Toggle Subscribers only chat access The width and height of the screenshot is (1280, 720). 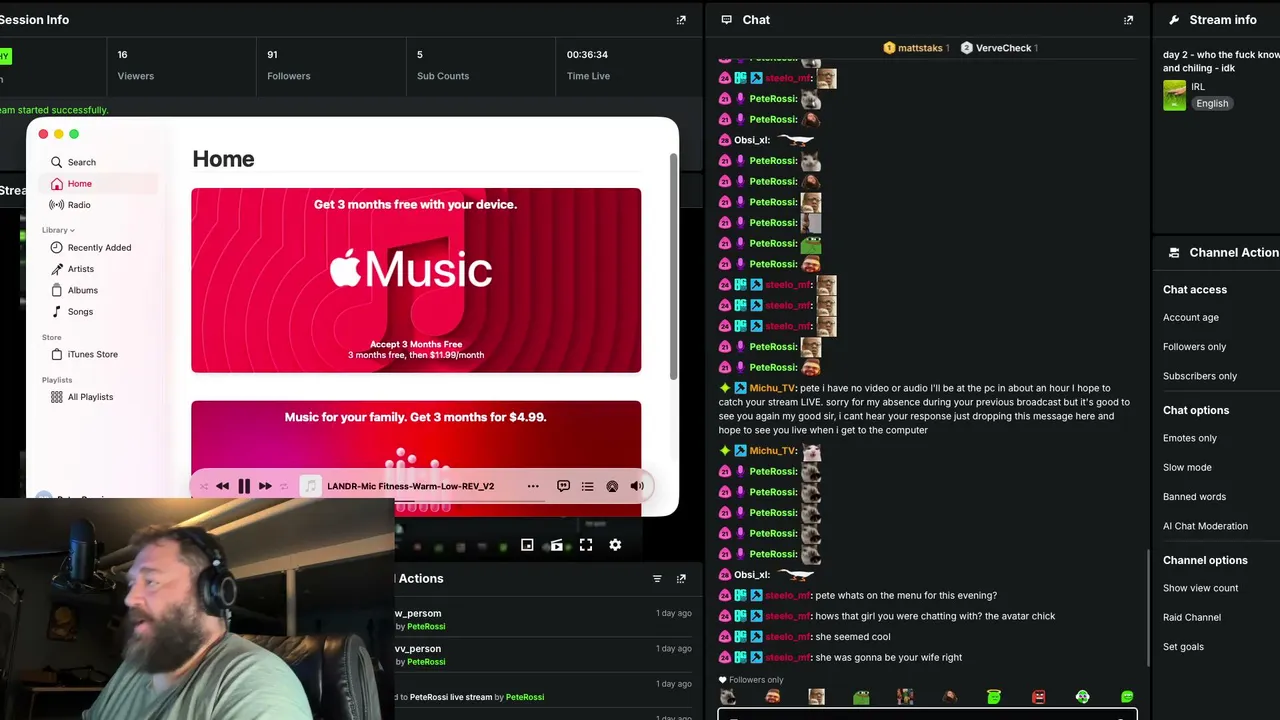click(x=1200, y=376)
